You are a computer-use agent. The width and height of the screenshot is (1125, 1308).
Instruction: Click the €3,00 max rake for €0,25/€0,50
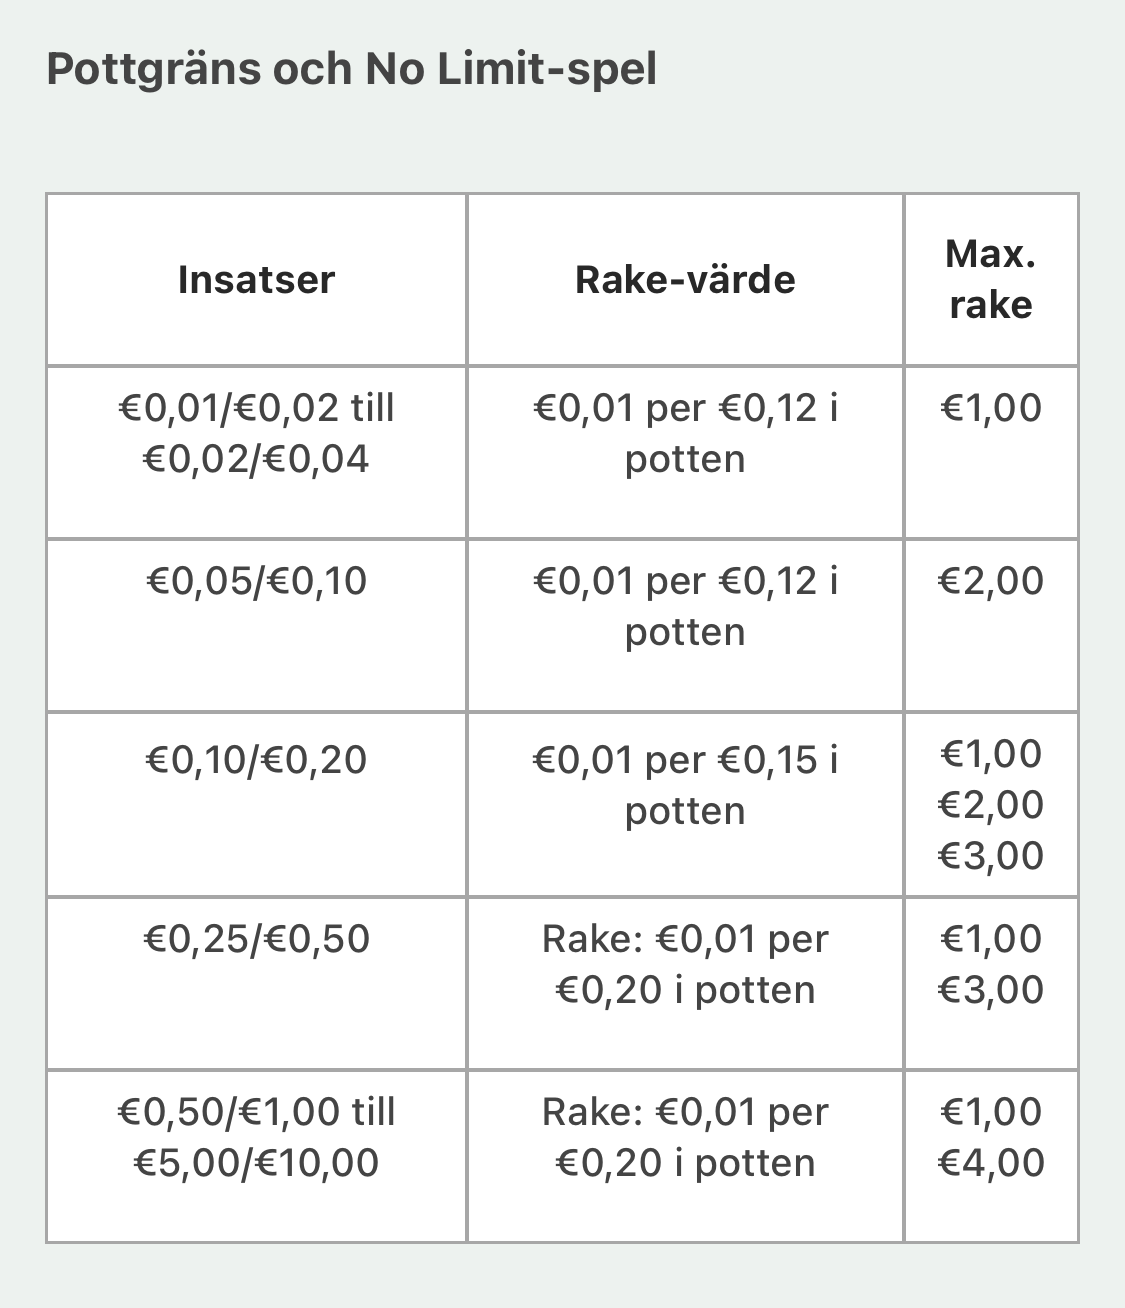(991, 990)
